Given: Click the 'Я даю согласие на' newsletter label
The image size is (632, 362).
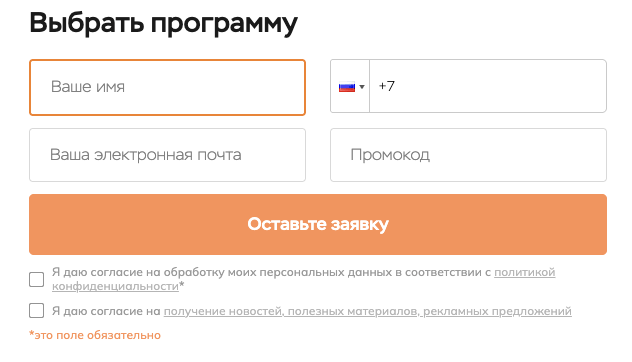Looking at the screenshot, I should coord(106,311).
